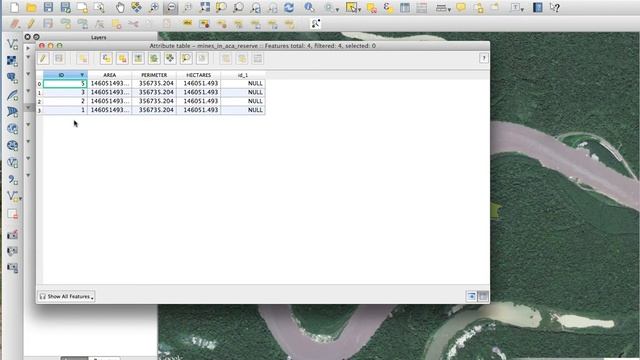
Task: Open attribute table help question button
Action: pyautogui.click(x=484, y=58)
